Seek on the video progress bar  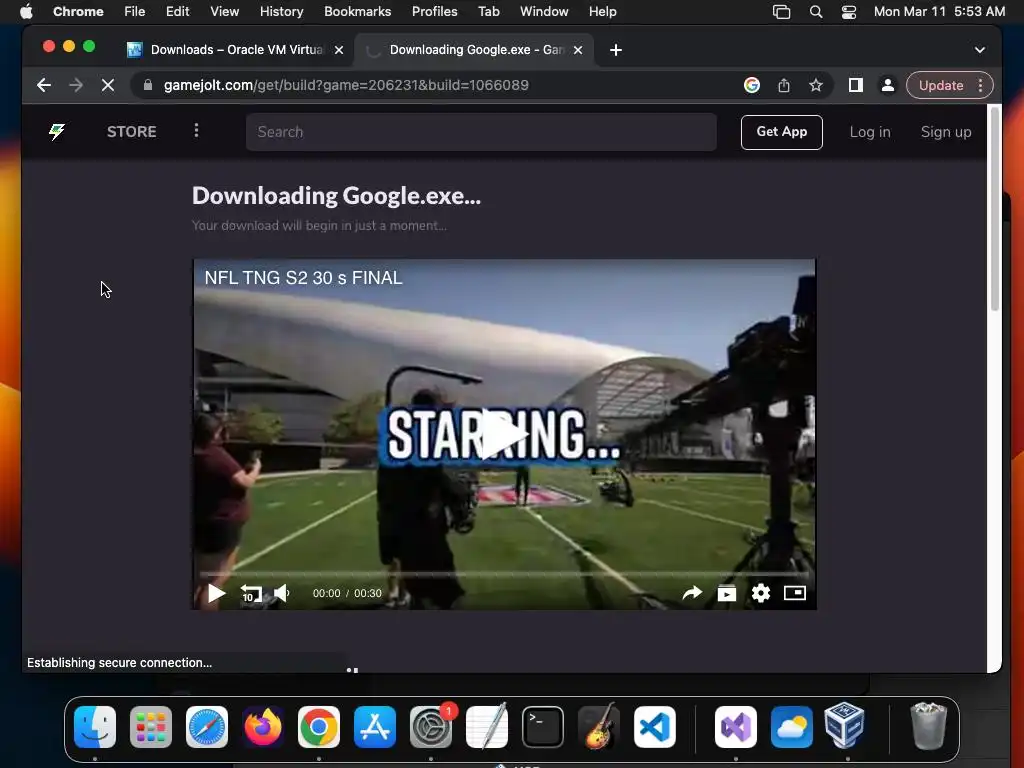coord(504,574)
